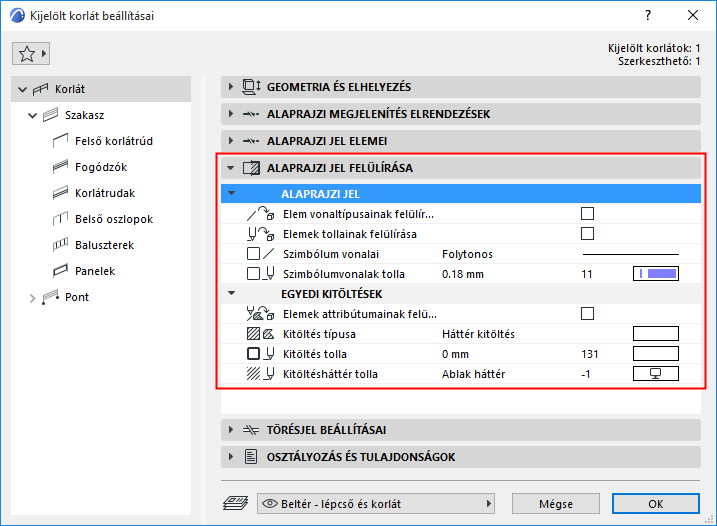Collapse Alaprajzi jel felülírása panel
717x526 pixels.
pos(231,168)
